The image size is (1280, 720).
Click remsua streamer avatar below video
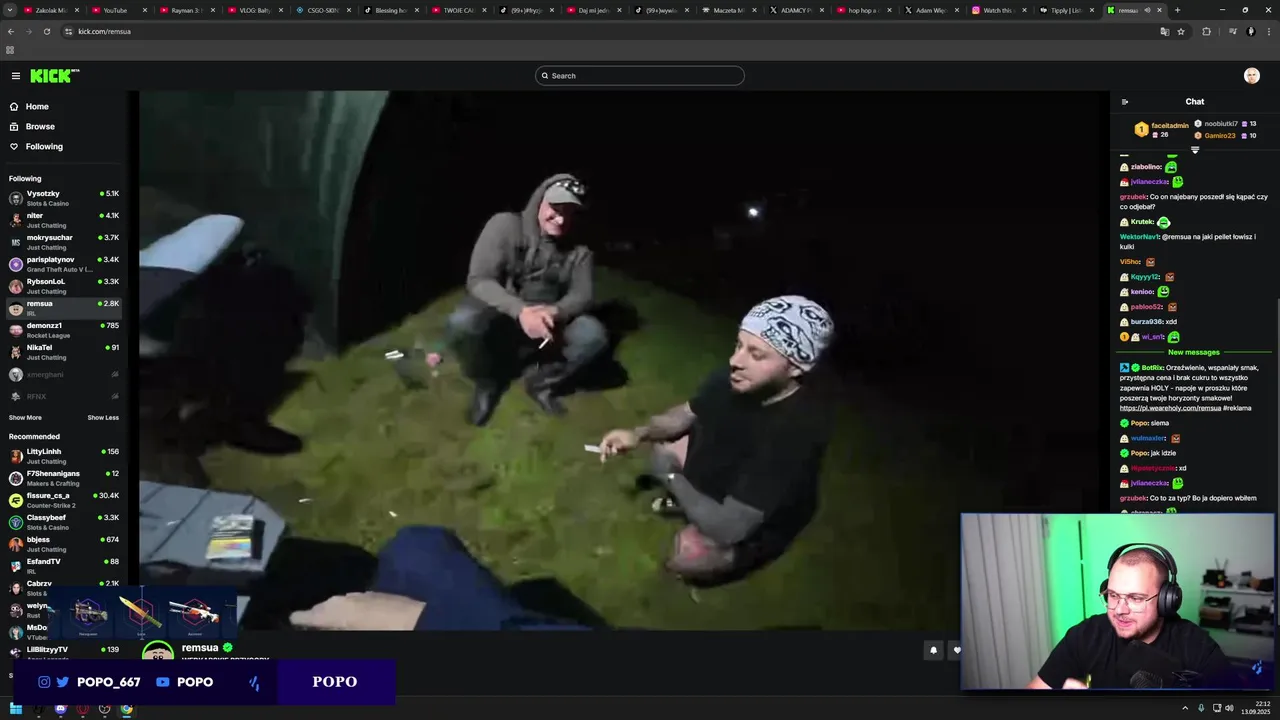[158, 651]
